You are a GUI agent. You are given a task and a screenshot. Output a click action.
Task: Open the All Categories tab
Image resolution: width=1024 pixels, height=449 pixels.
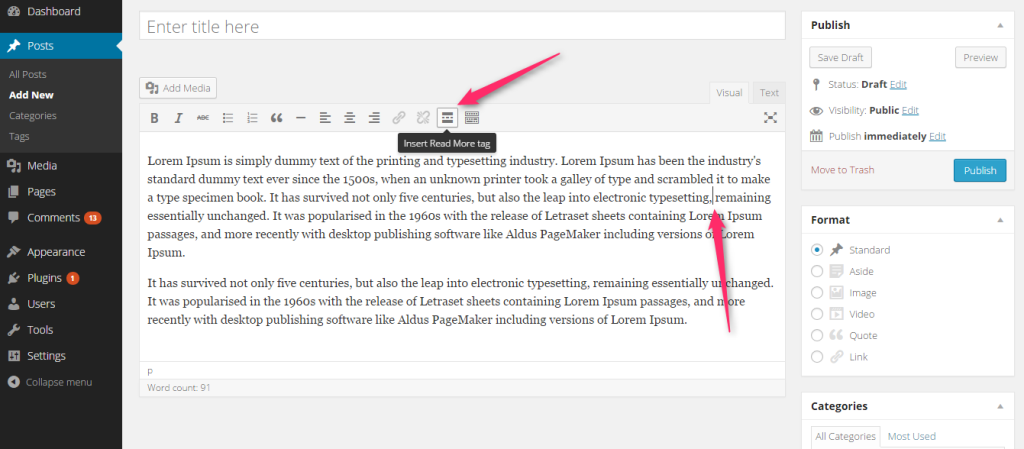[845, 437]
